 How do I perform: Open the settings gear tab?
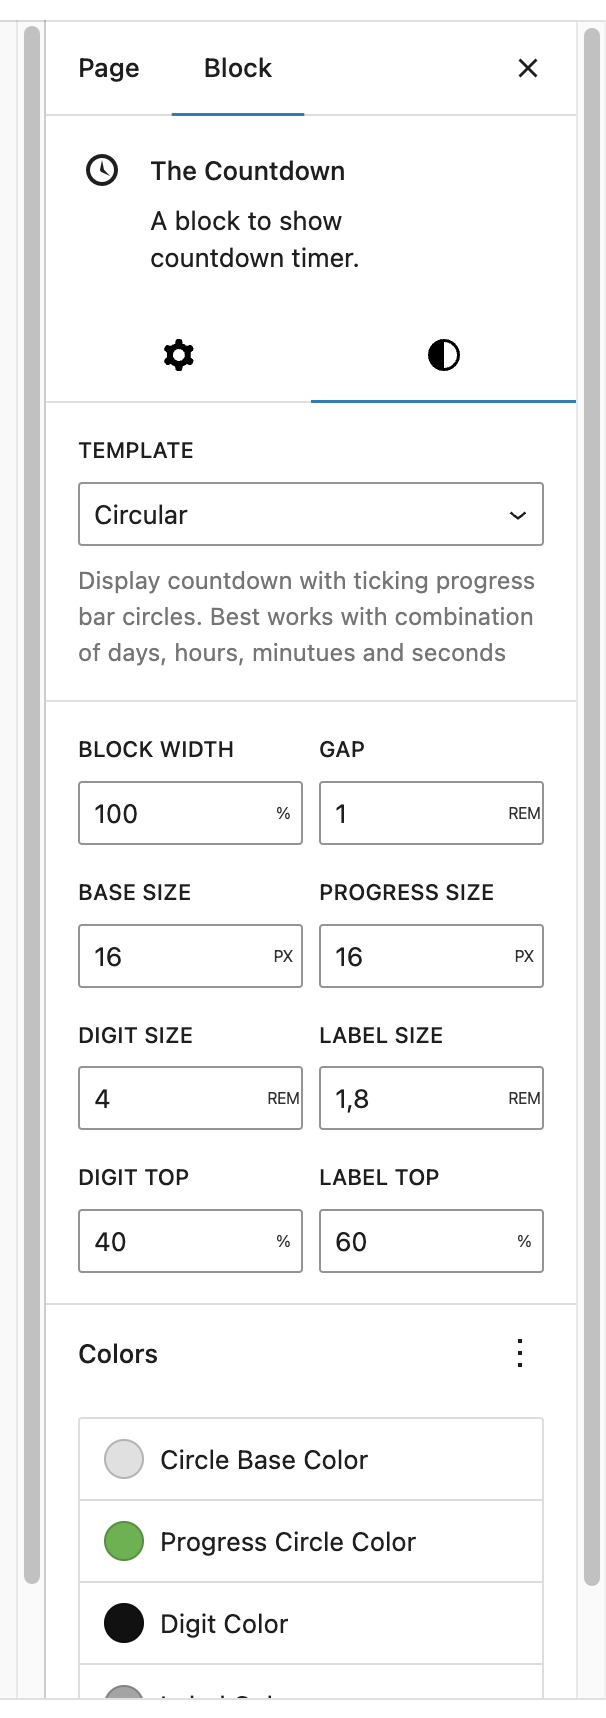178,355
